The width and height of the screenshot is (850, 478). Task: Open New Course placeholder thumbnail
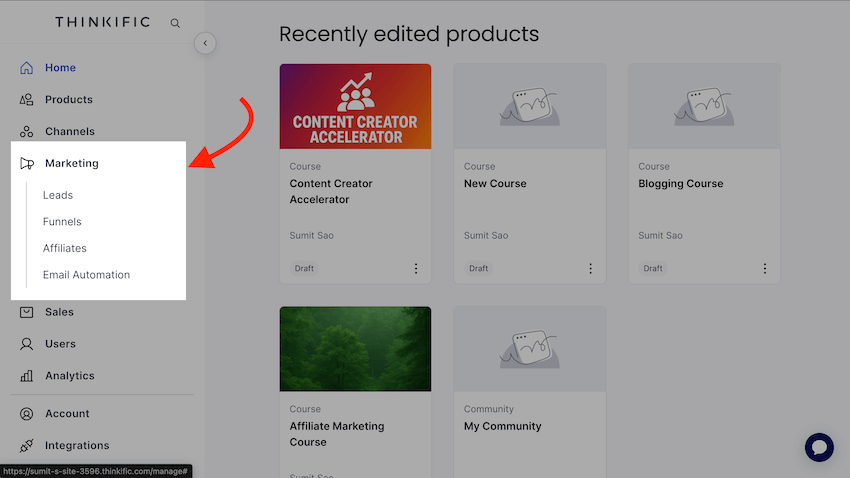[x=530, y=106]
